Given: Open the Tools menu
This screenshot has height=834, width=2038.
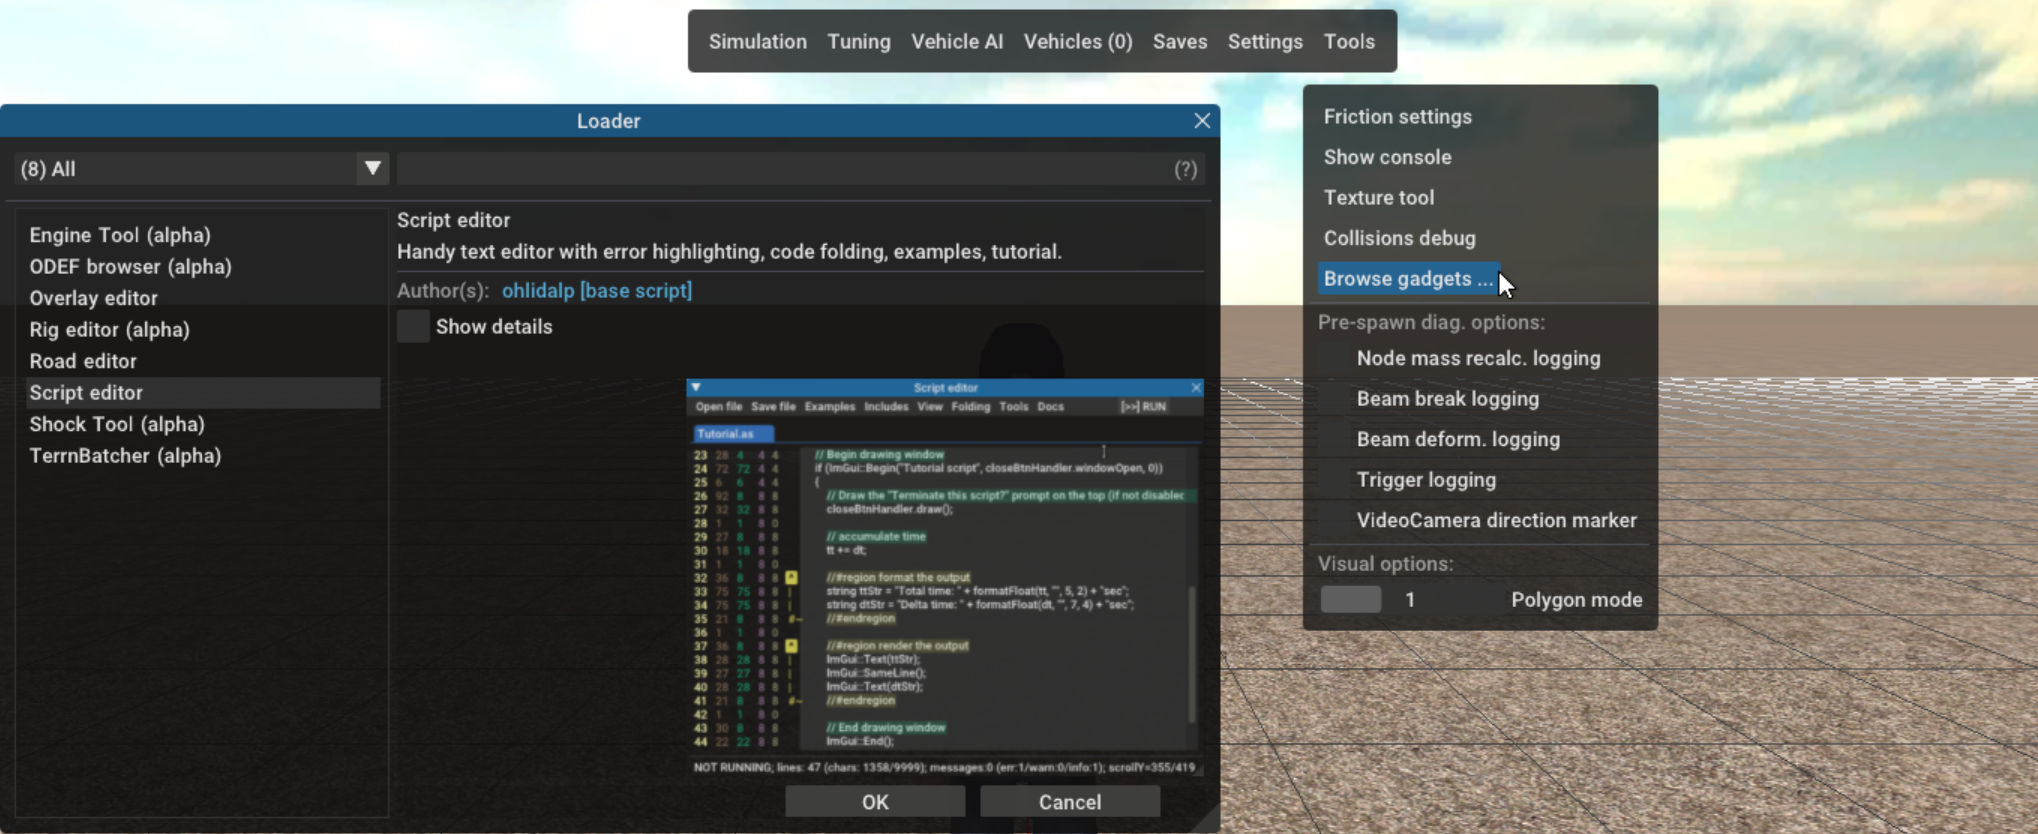Looking at the screenshot, I should 1348,42.
